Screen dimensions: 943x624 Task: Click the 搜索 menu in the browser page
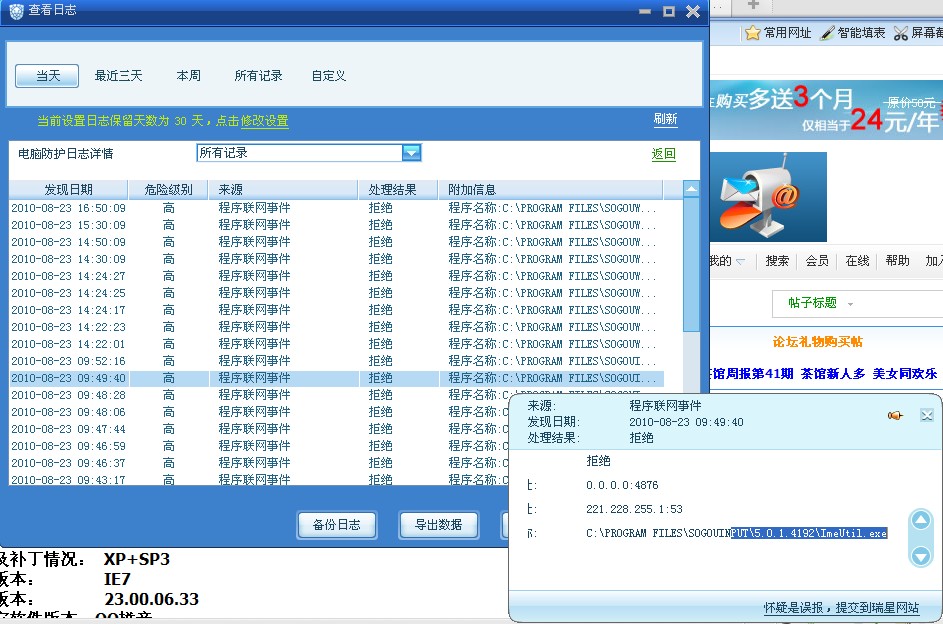click(777, 261)
